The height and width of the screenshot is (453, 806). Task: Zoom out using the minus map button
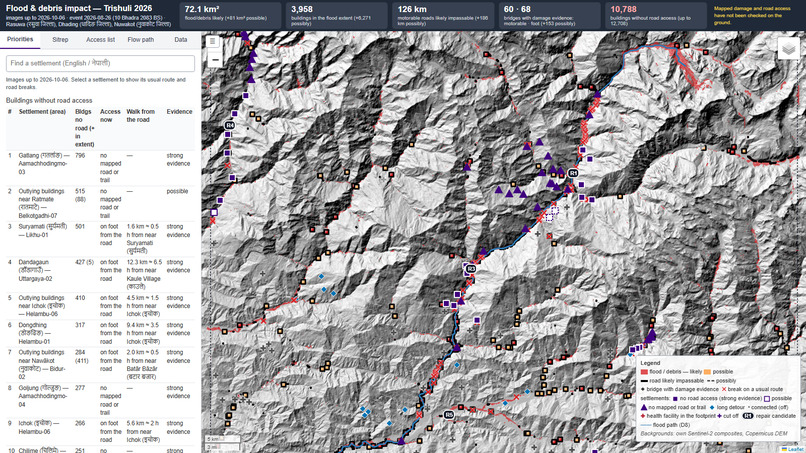pyautogui.click(x=214, y=60)
